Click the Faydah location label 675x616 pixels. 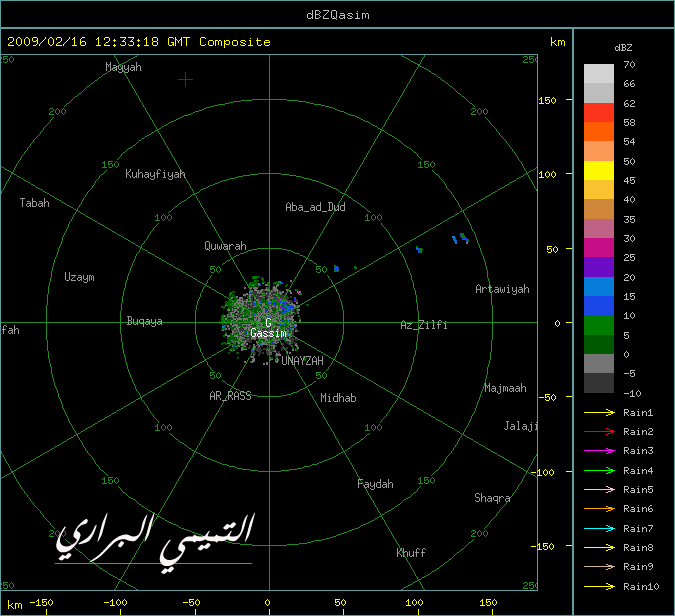point(375,484)
